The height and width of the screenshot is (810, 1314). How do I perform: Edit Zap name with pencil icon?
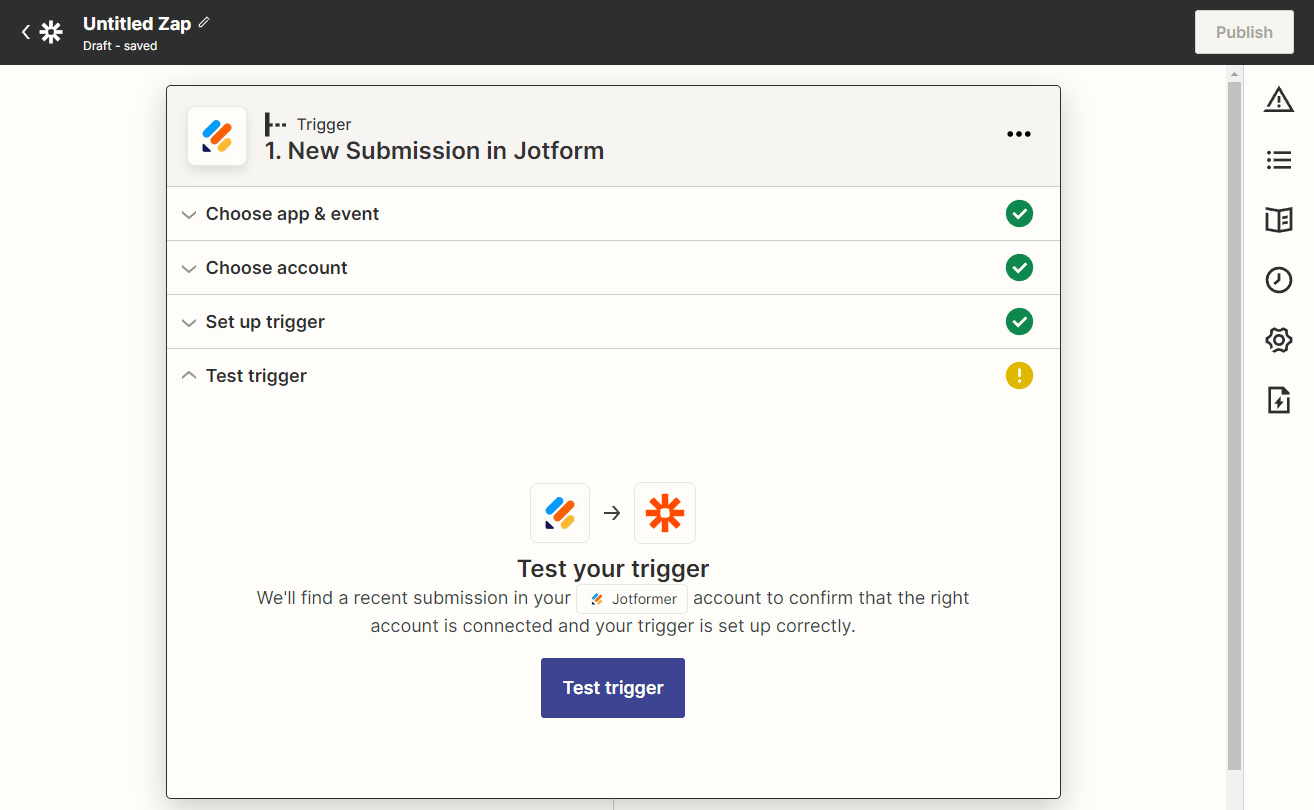click(x=204, y=22)
